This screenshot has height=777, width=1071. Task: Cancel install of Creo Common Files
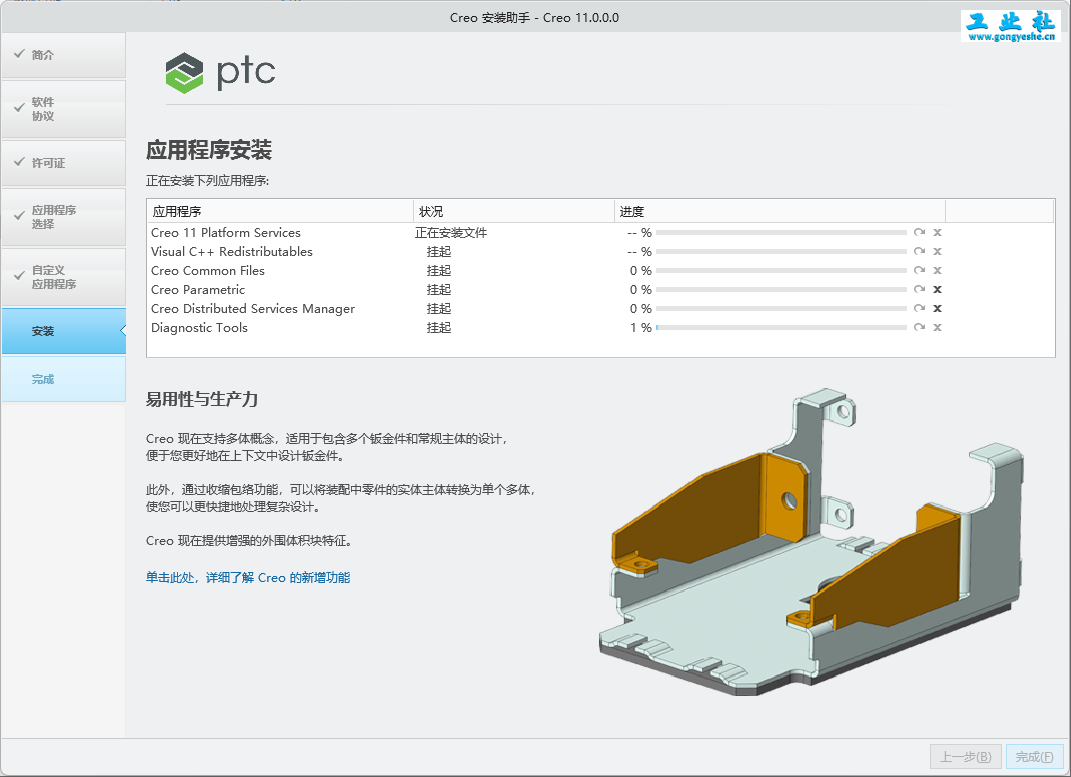(937, 270)
